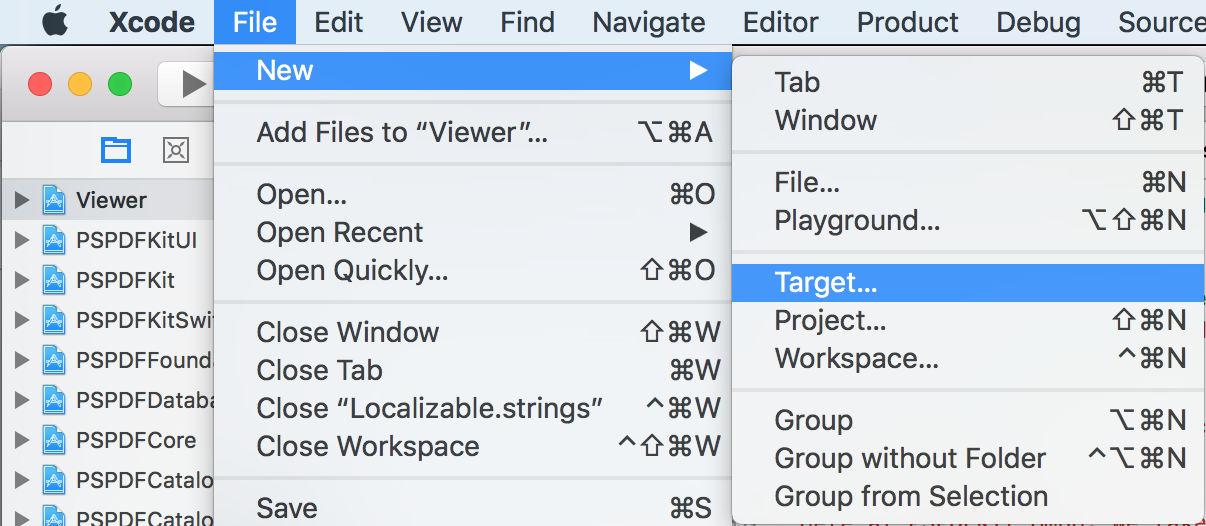Expand the PSPDFFoundation disclosure triangle
The width and height of the screenshot is (1206, 526).
click(21, 361)
